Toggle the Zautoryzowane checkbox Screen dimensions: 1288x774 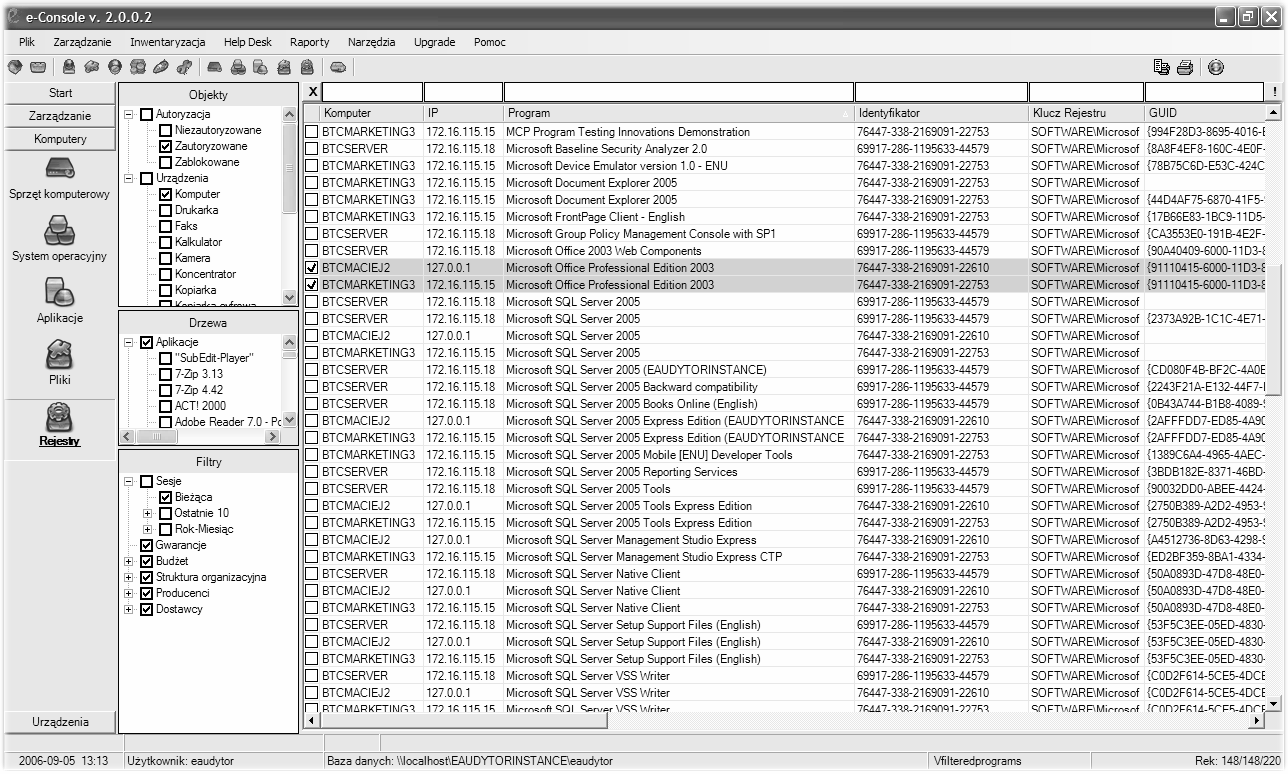(x=166, y=146)
